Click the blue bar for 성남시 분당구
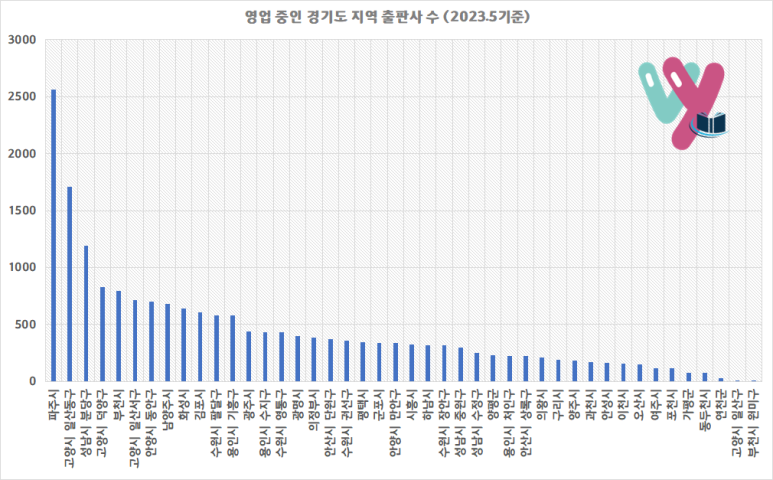This screenshot has width=773, height=480. (x=86, y=313)
